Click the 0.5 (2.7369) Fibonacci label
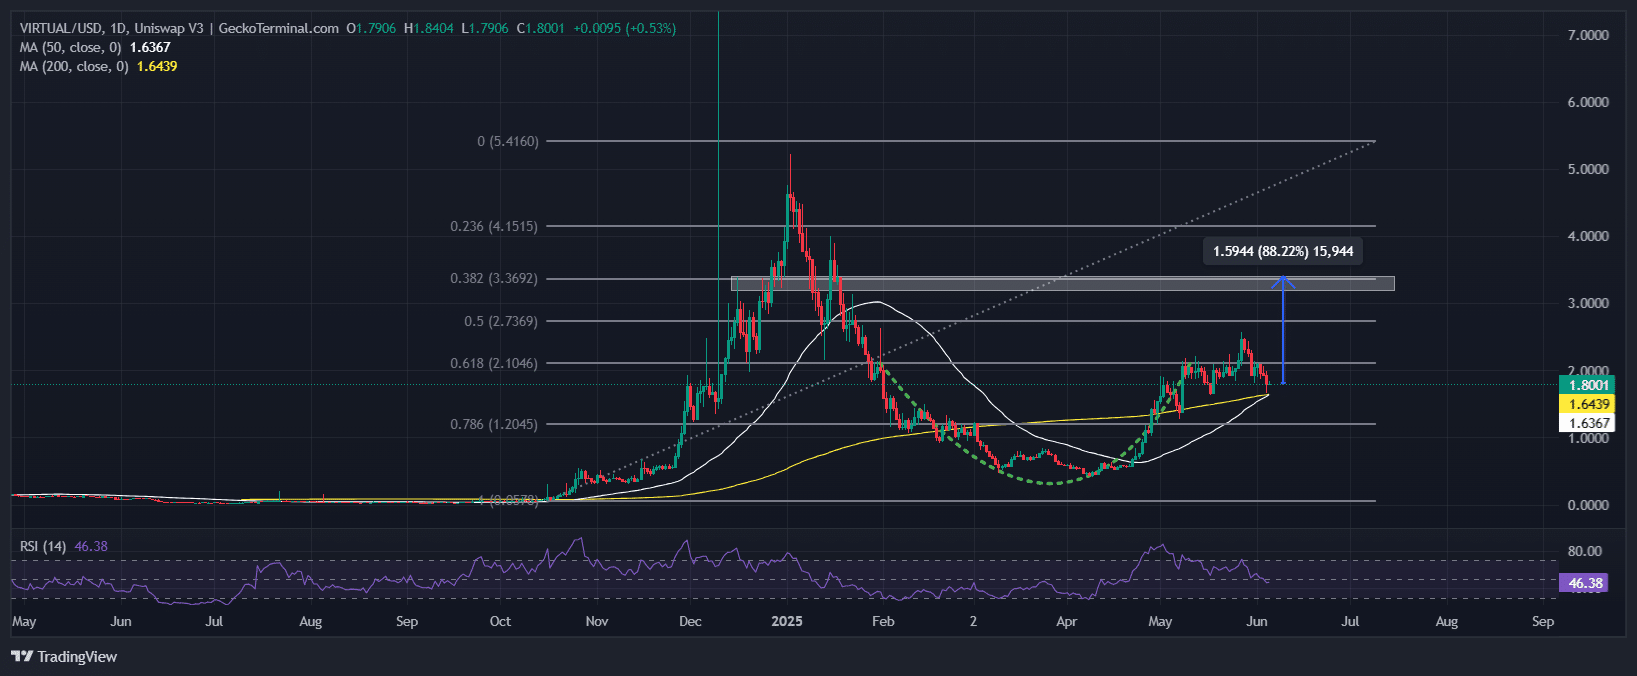Viewport: 1637px width, 676px height. [x=501, y=321]
